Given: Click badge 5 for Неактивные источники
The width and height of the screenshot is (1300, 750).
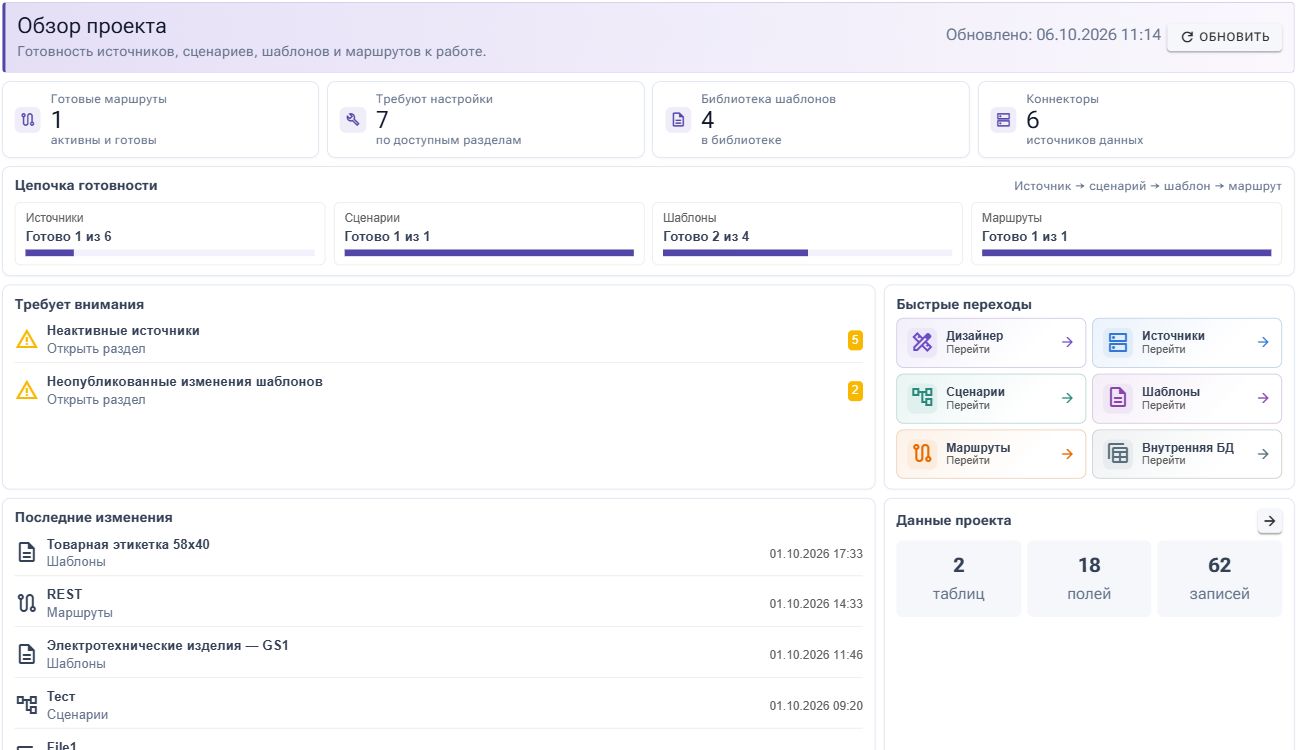Looking at the screenshot, I should [x=855, y=340].
